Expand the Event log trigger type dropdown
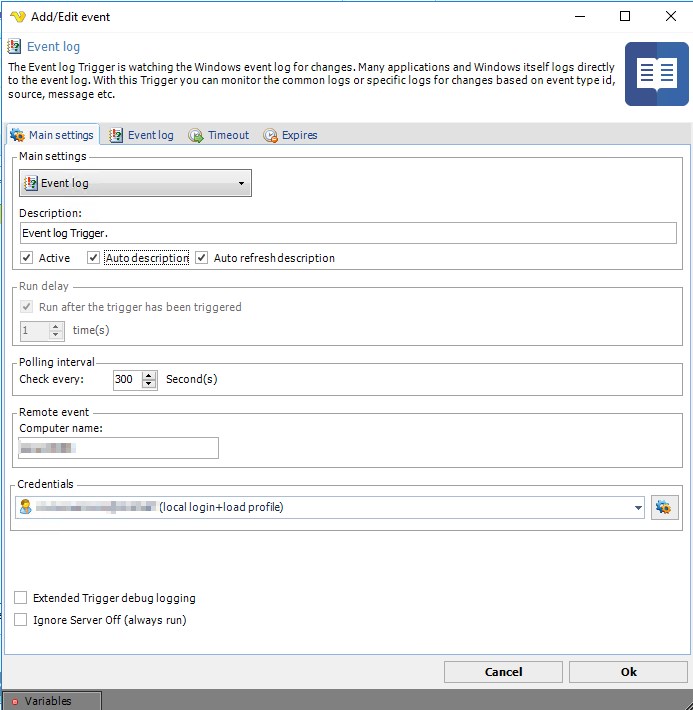Screen dimensions: 693x710 241,184
